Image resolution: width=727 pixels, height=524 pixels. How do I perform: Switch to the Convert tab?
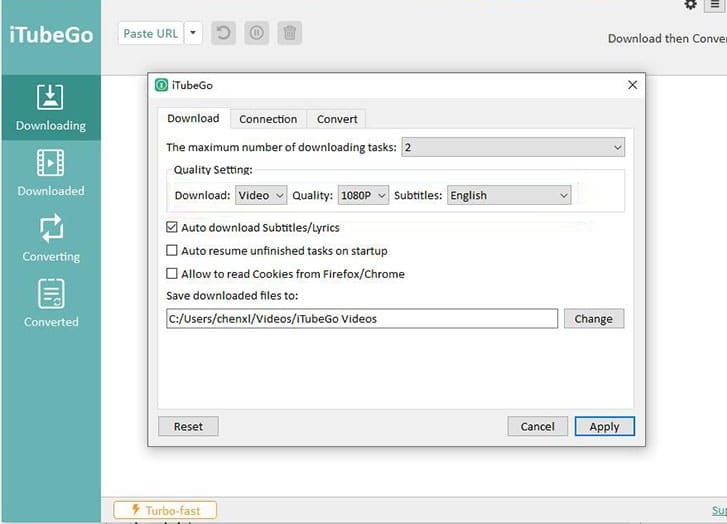tap(337, 119)
